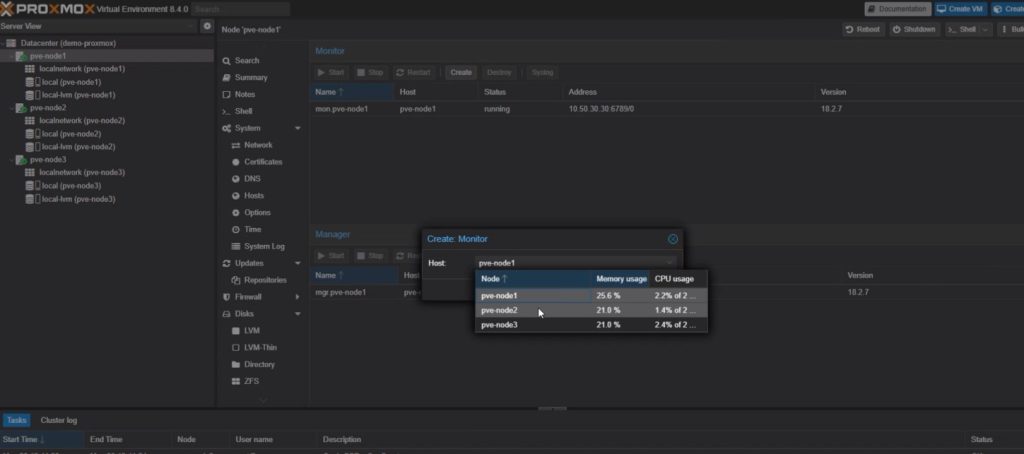This screenshot has width=1024, height=454.
Task: Click the Shell button in top toolbar
Action: click(962, 29)
